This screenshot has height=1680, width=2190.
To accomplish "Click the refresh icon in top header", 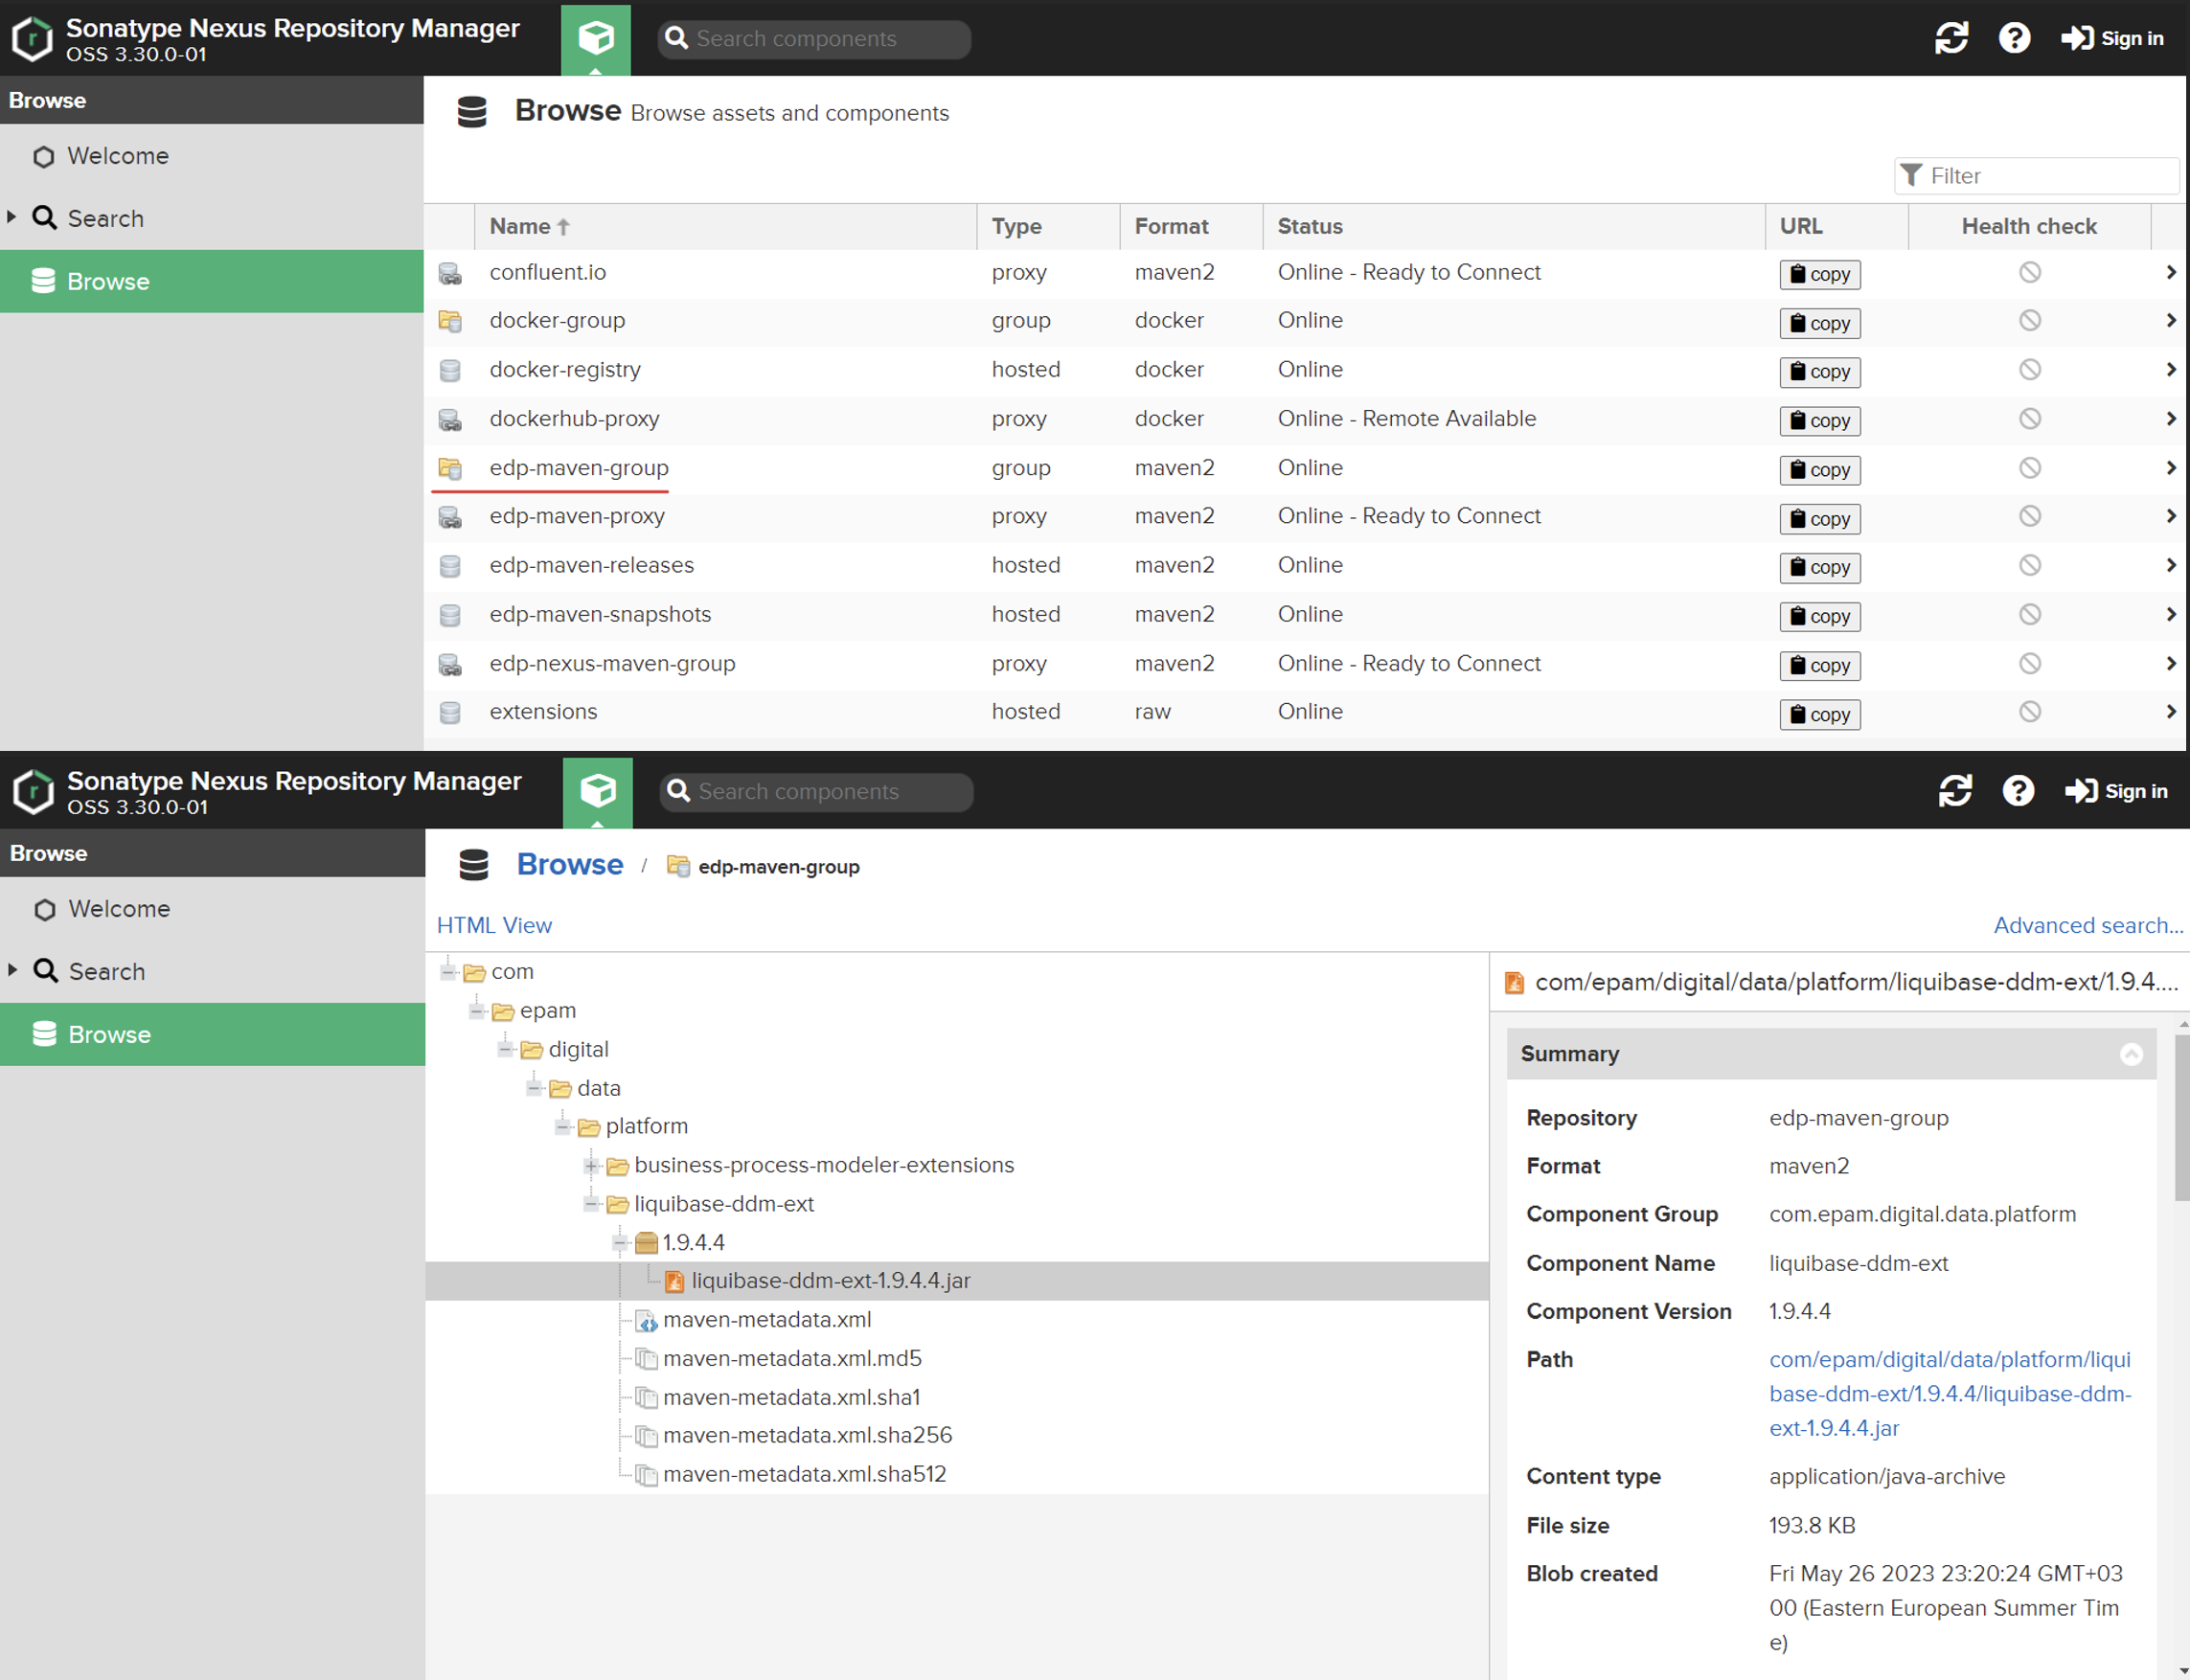I will pos(1951,38).
